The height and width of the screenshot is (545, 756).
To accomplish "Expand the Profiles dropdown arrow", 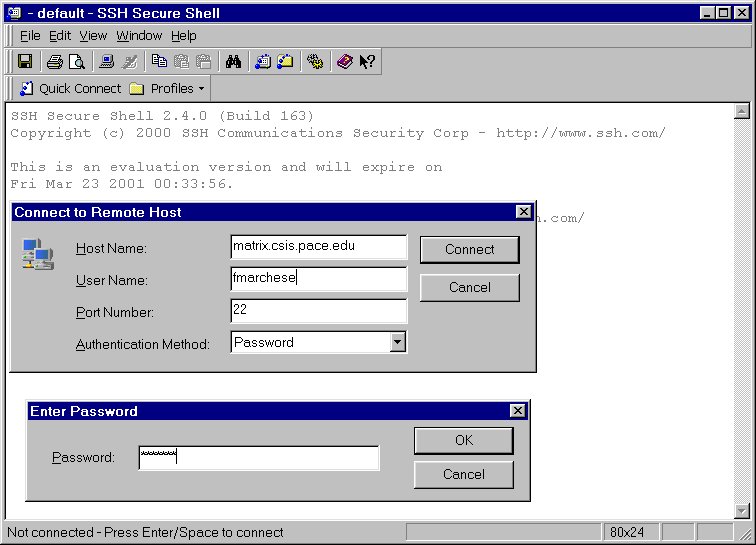I will coord(202,89).
